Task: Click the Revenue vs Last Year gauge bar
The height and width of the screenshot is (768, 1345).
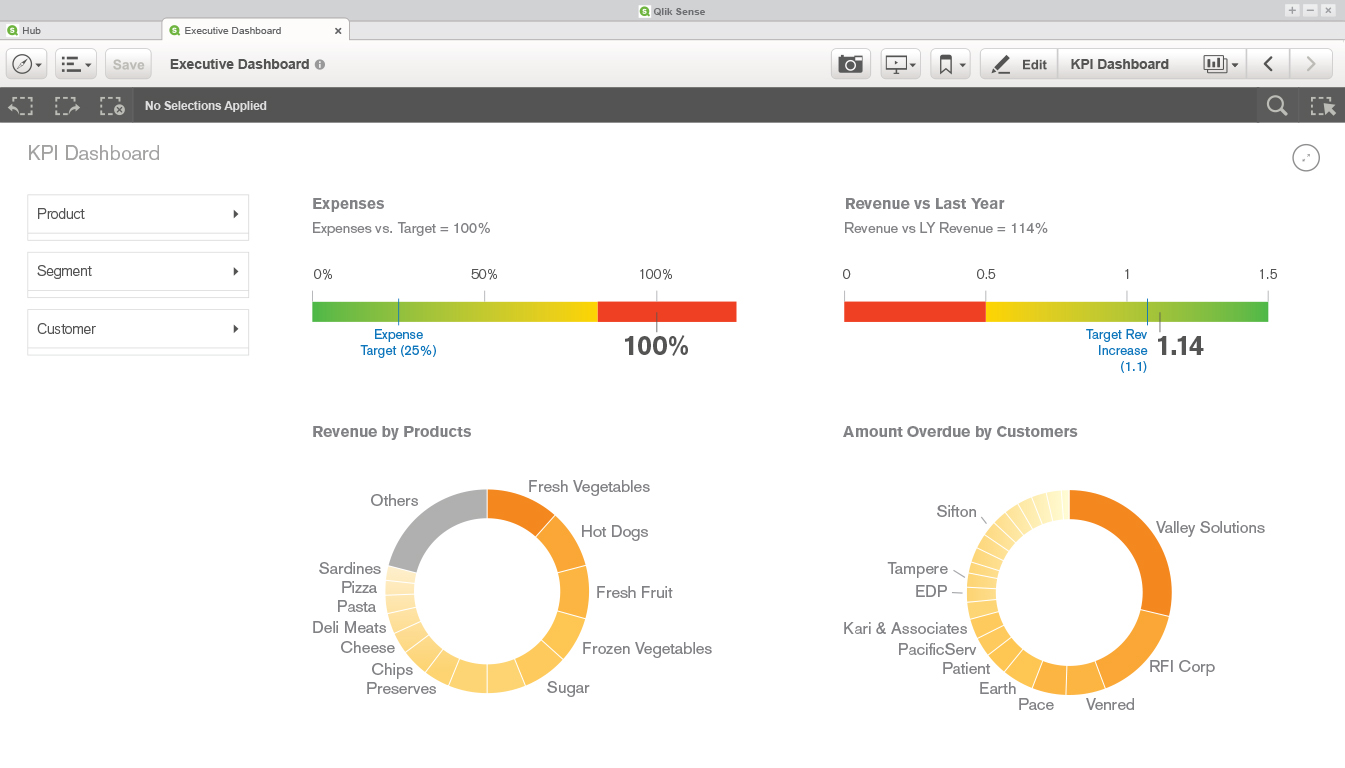Action: pos(1056,312)
